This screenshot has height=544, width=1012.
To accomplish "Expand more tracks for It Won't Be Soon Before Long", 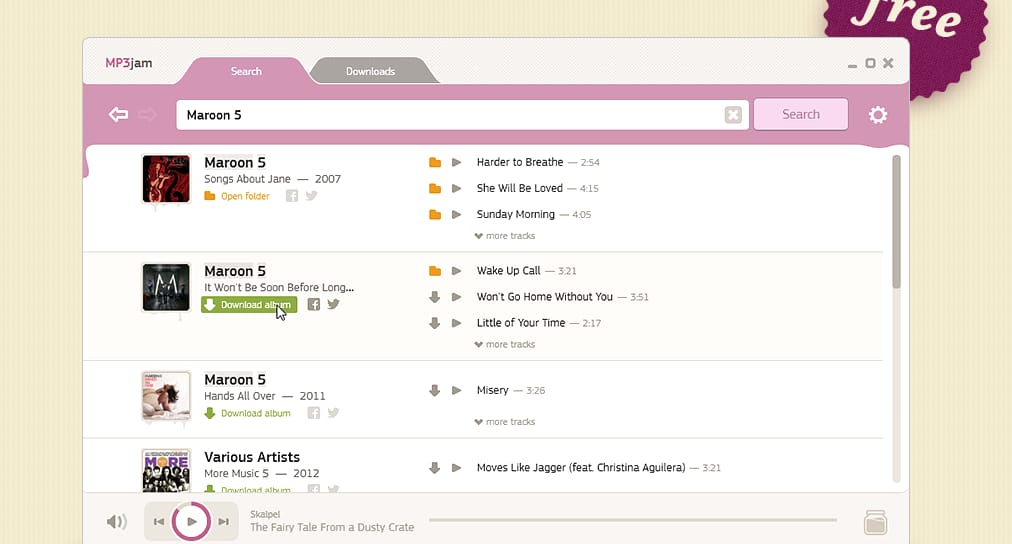I will (x=505, y=345).
